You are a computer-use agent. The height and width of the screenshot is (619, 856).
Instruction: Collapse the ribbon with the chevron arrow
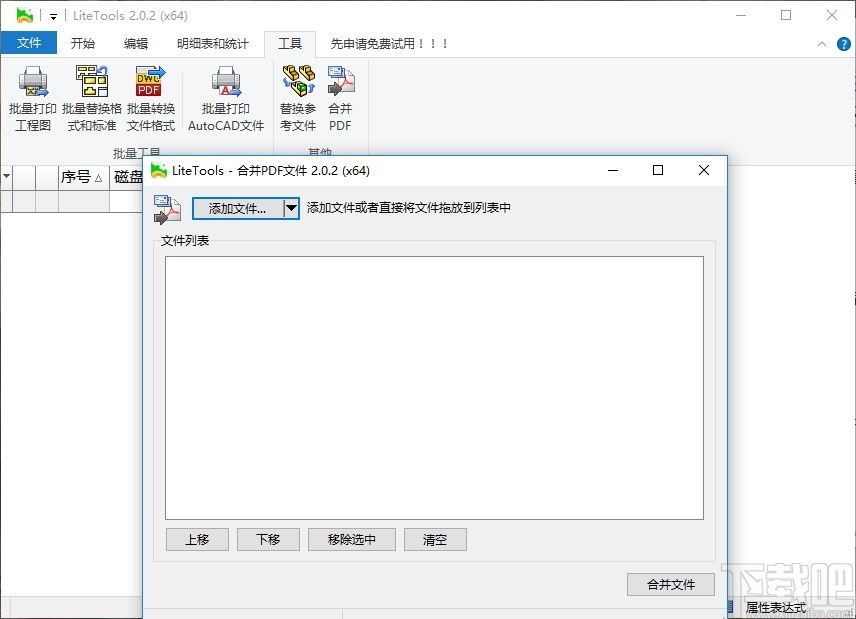[823, 43]
